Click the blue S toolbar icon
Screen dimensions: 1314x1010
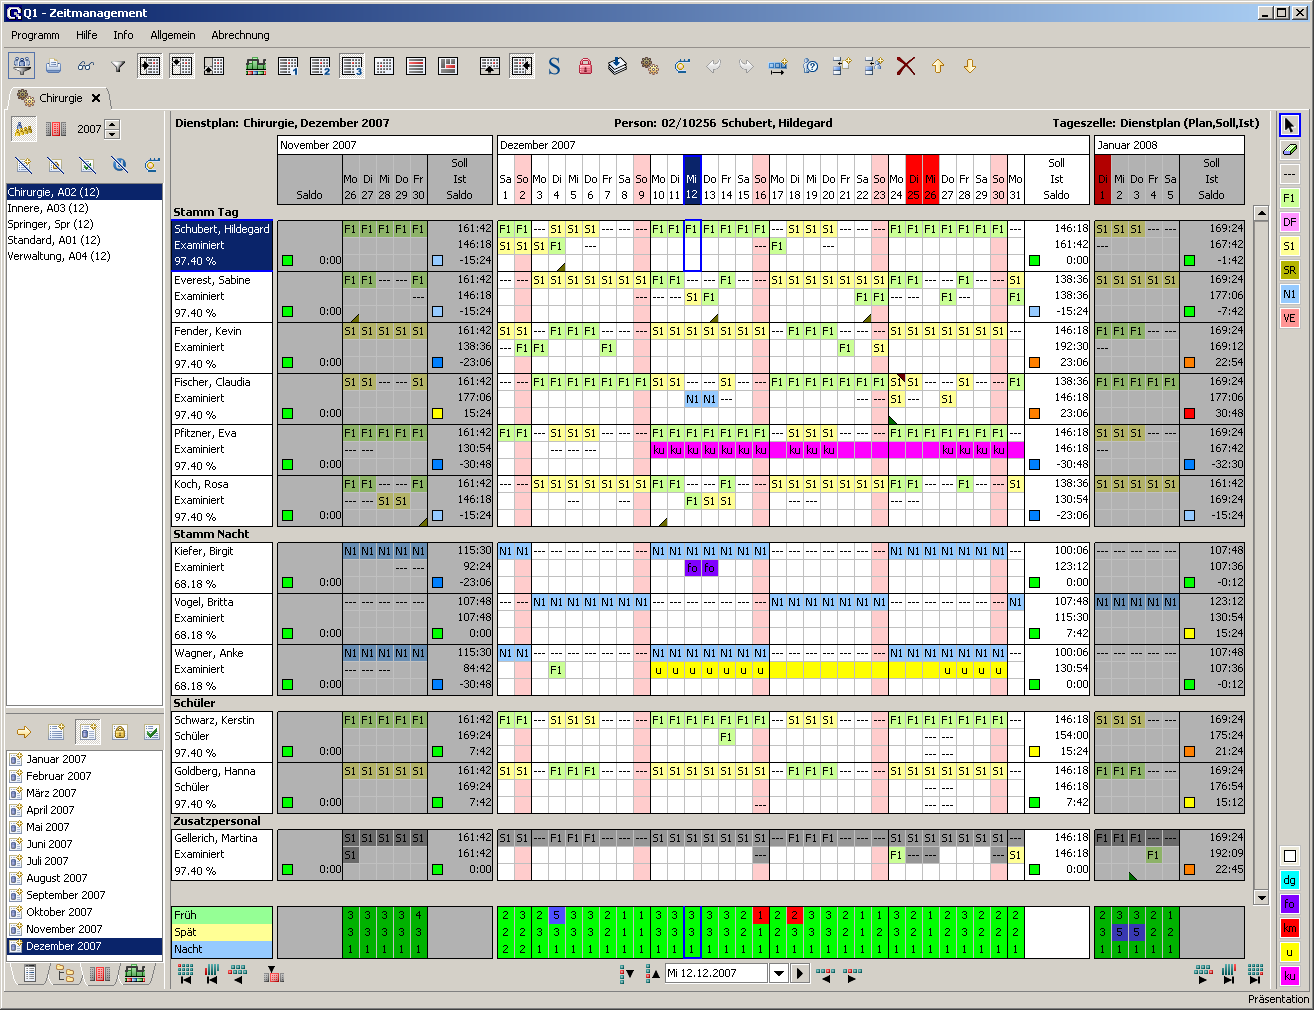point(554,67)
